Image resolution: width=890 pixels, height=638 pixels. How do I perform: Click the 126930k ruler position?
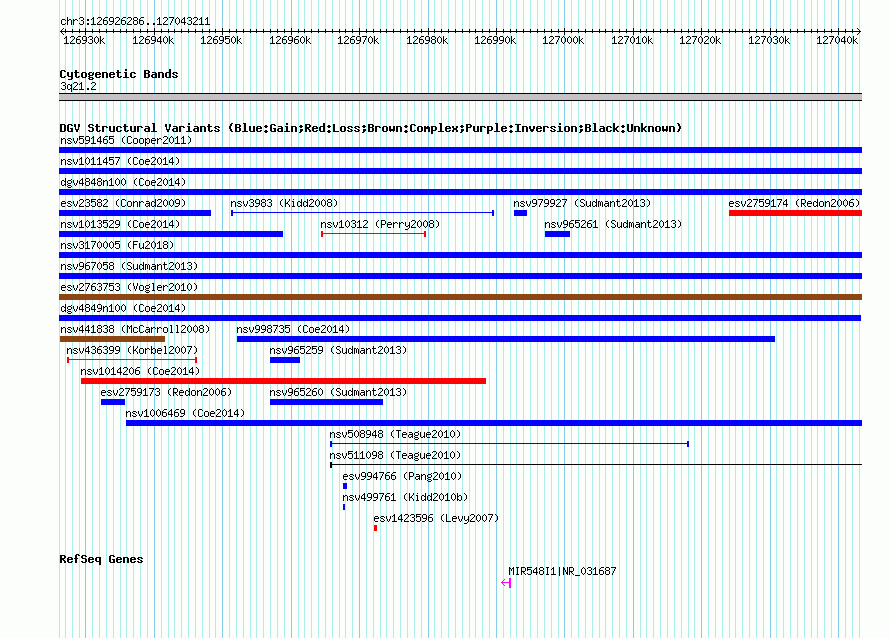(84, 40)
